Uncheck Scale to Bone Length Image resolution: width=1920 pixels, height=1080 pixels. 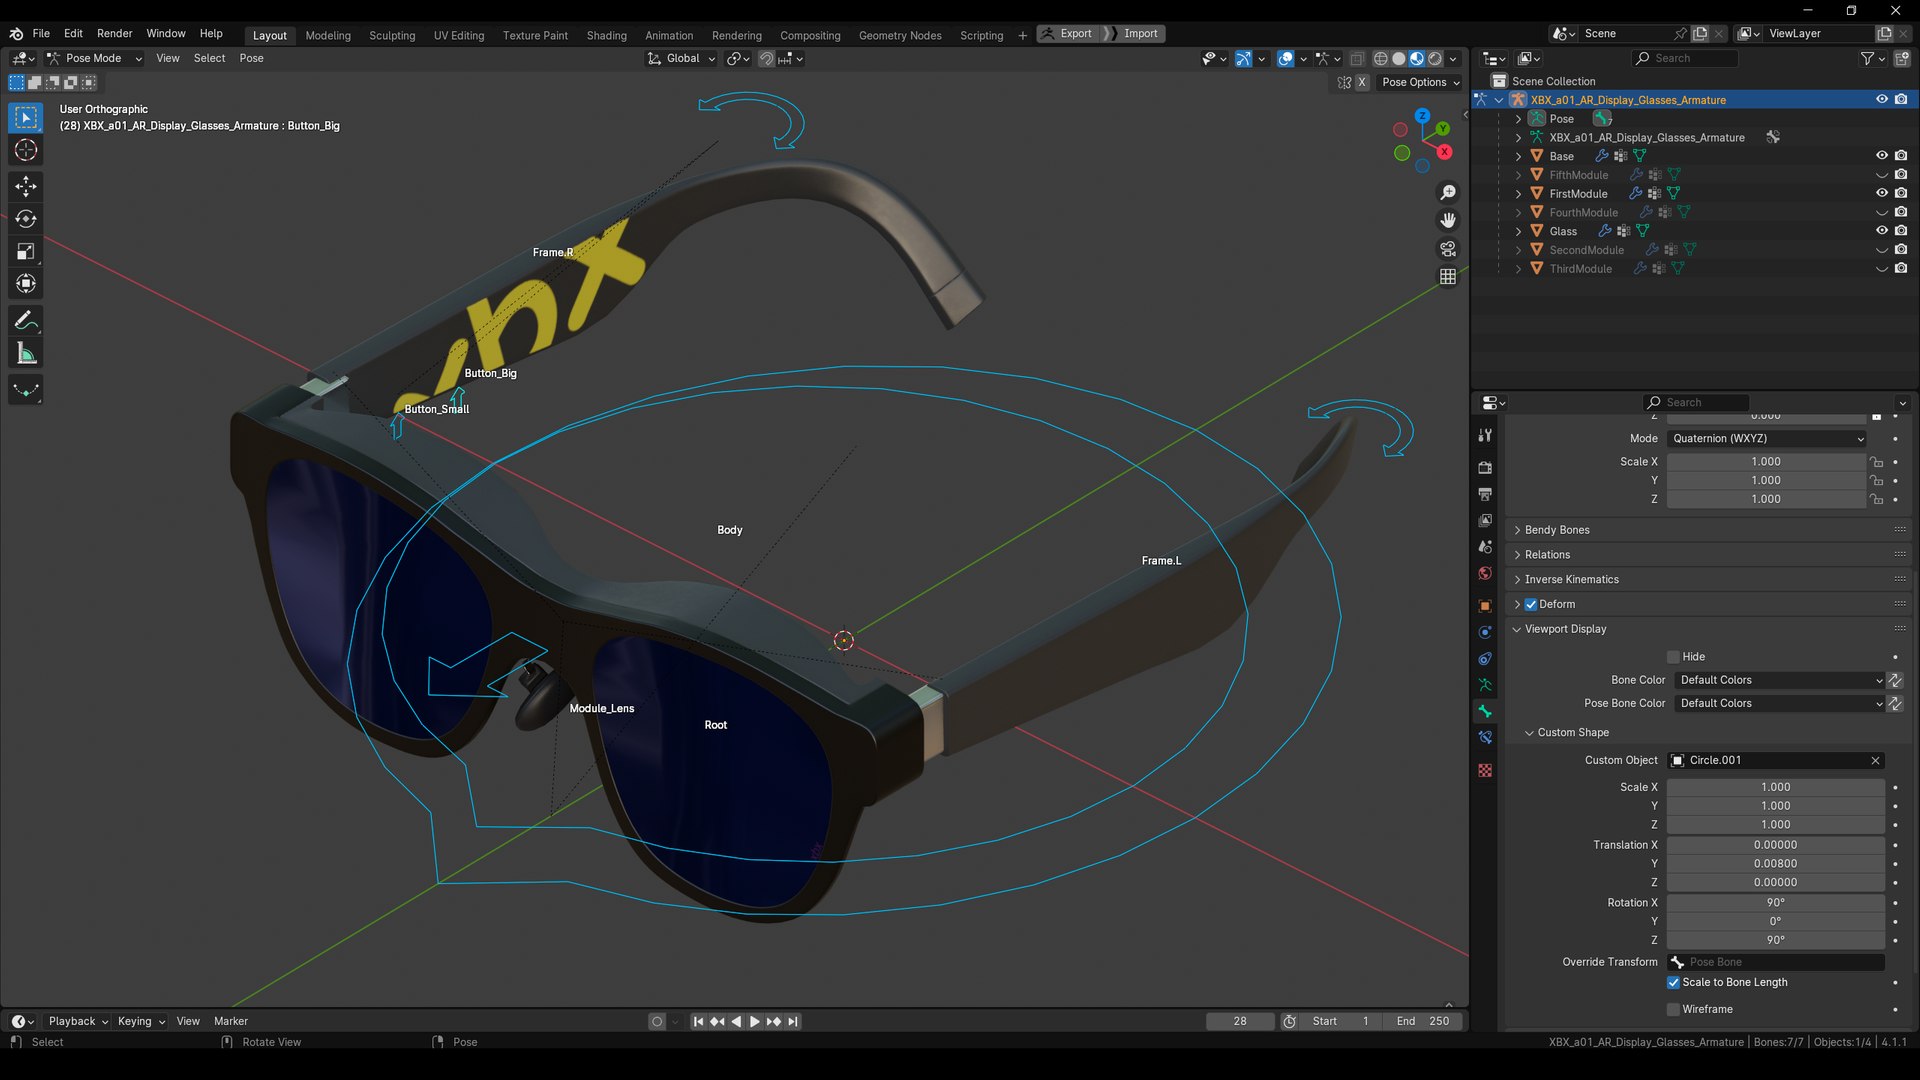tap(1673, 983)
